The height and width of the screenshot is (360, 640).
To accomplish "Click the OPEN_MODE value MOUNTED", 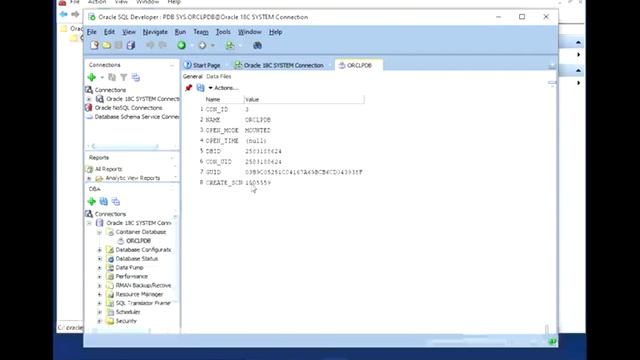I will click(258, 130).
